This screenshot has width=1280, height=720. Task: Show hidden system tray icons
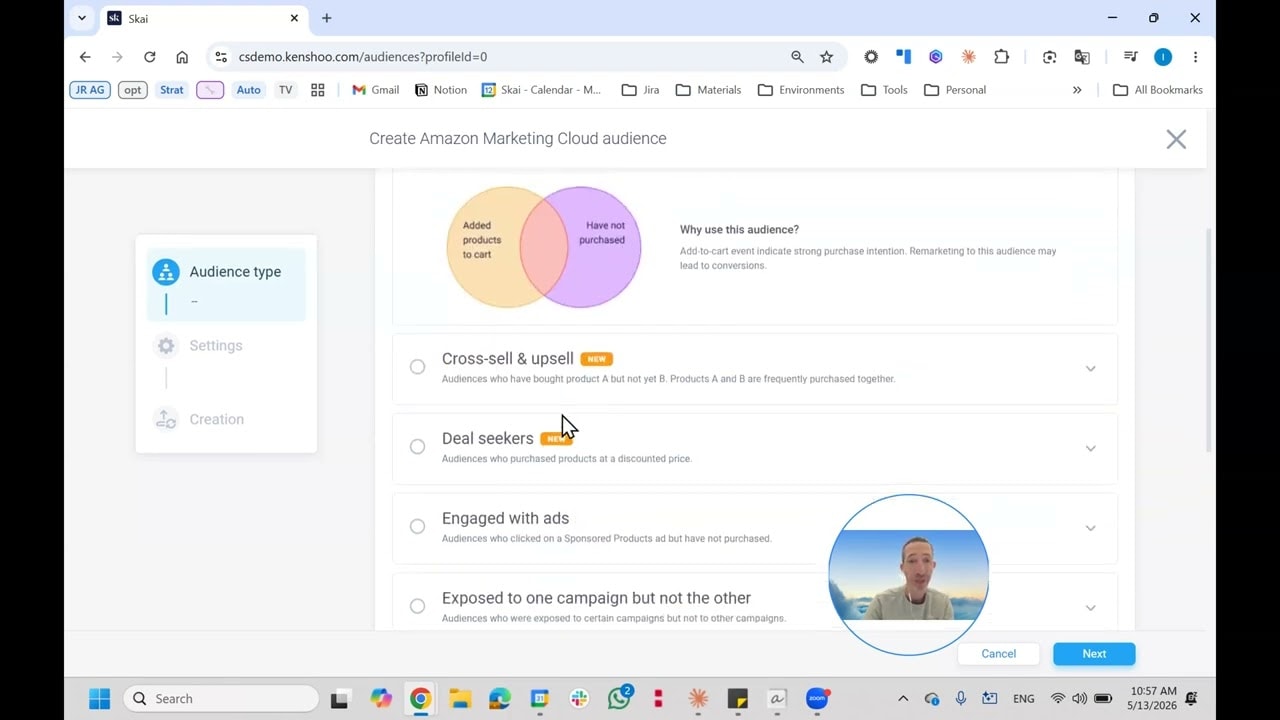click(903, 699)
